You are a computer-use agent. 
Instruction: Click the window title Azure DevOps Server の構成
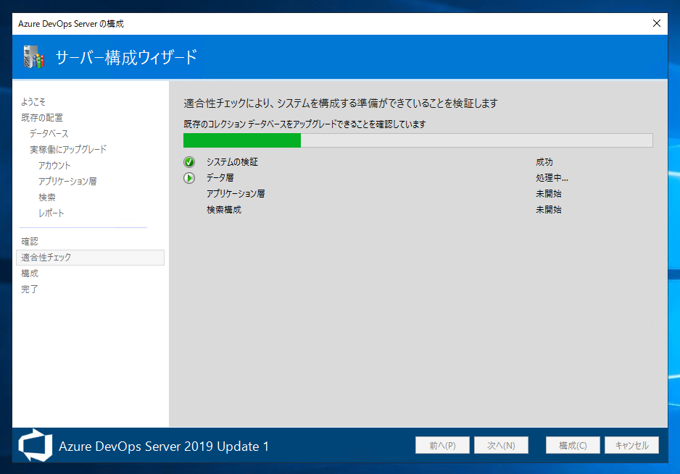tap(71, 24)
